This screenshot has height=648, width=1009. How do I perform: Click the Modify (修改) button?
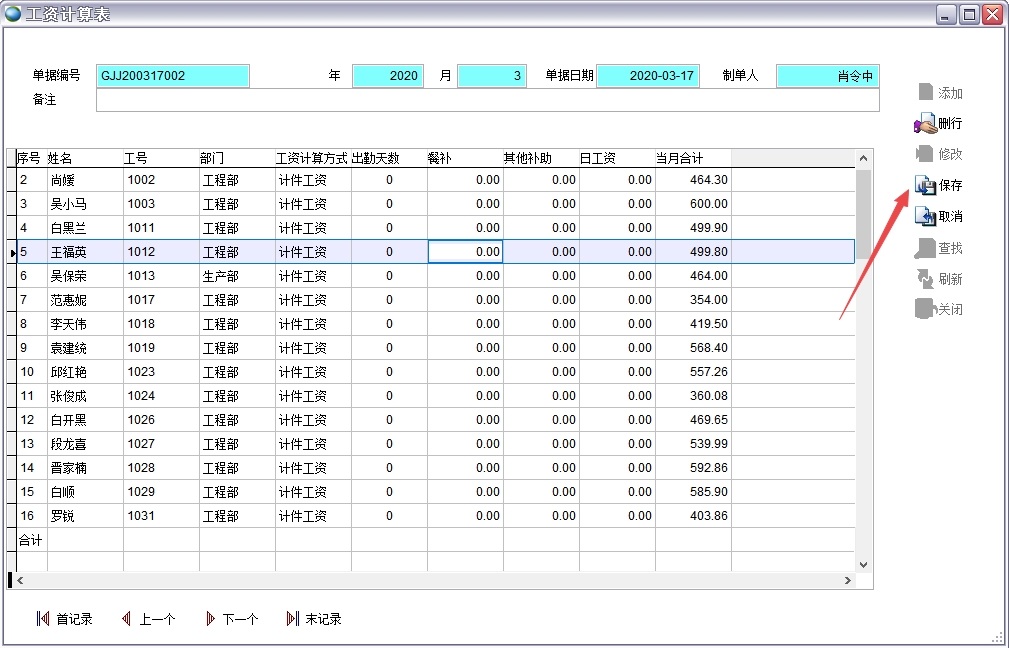pos(939,155)
